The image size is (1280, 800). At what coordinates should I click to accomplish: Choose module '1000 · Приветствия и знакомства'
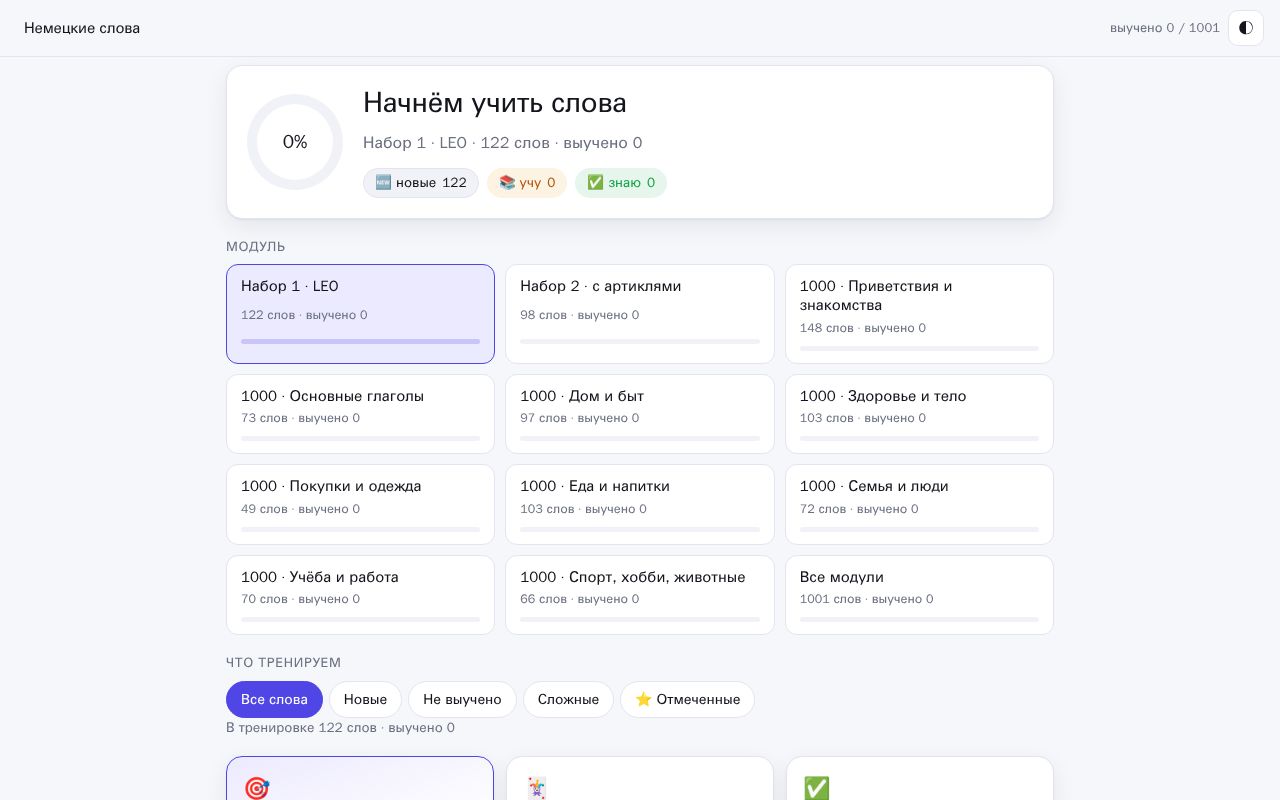919,314
